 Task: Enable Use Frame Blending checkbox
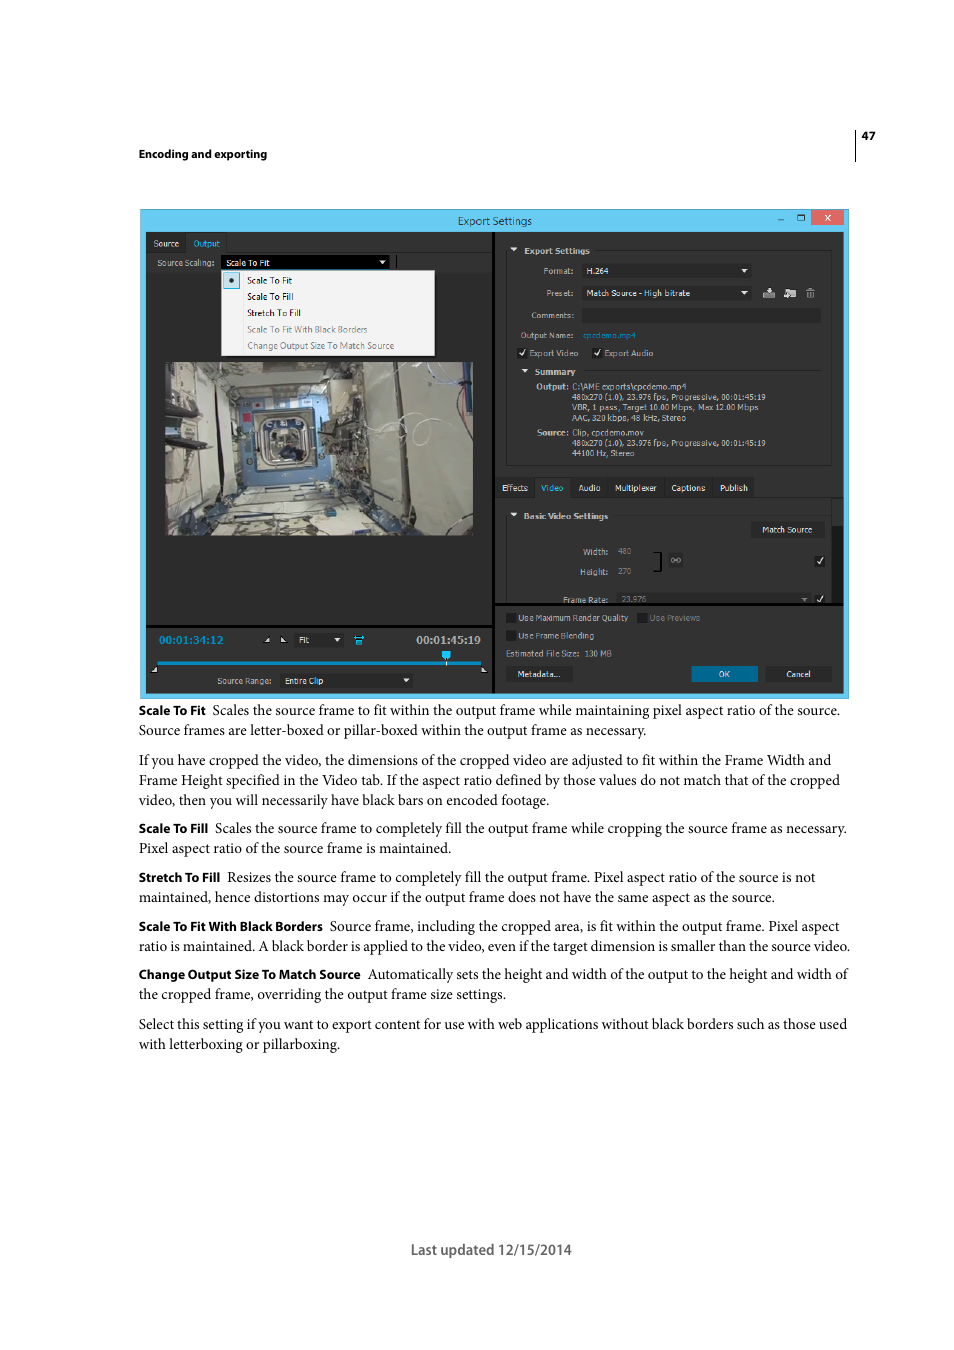click(511, 636)
